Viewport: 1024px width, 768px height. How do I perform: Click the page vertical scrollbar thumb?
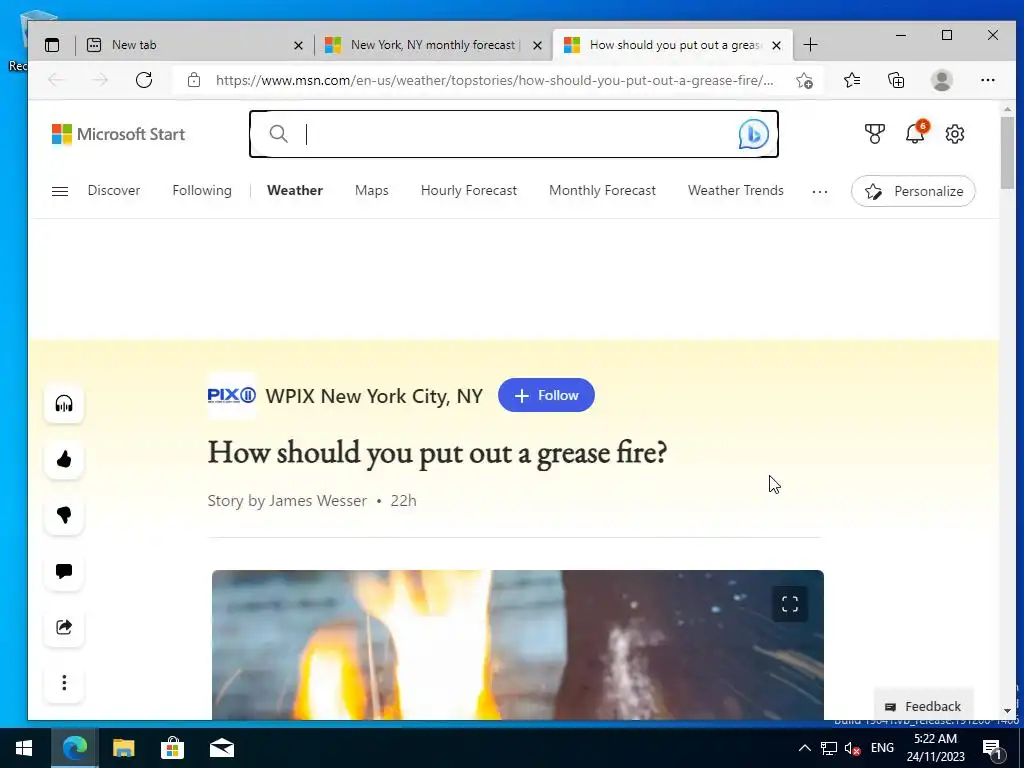tap(1007, 152)
